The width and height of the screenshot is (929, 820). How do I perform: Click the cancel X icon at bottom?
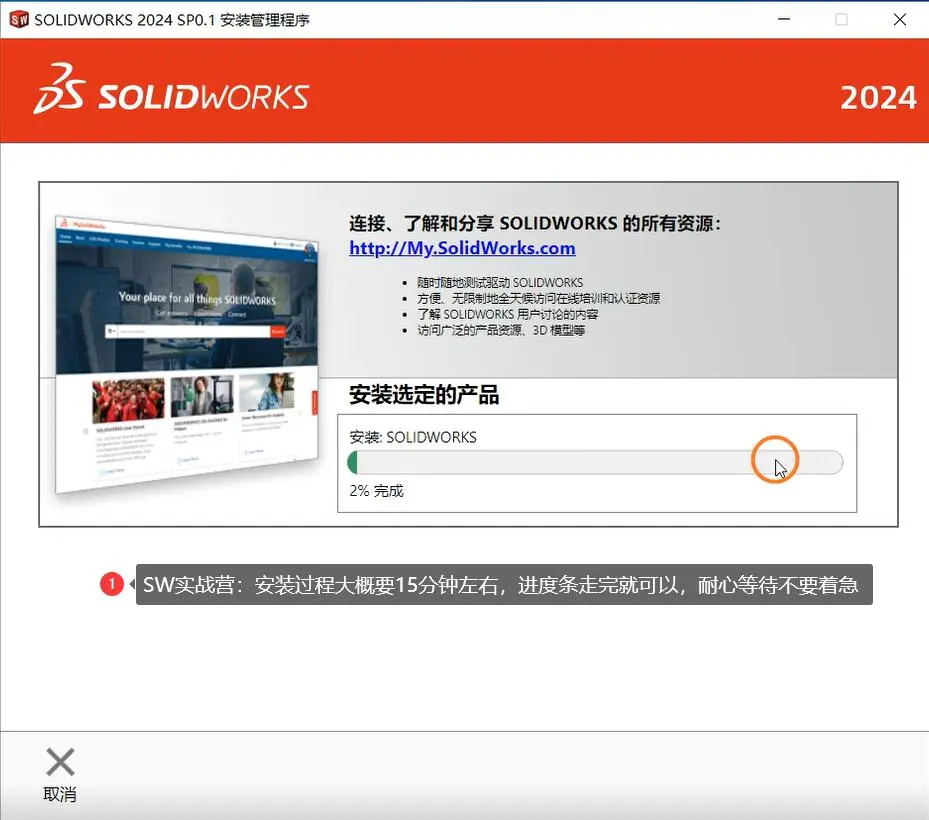click(60, 762)
